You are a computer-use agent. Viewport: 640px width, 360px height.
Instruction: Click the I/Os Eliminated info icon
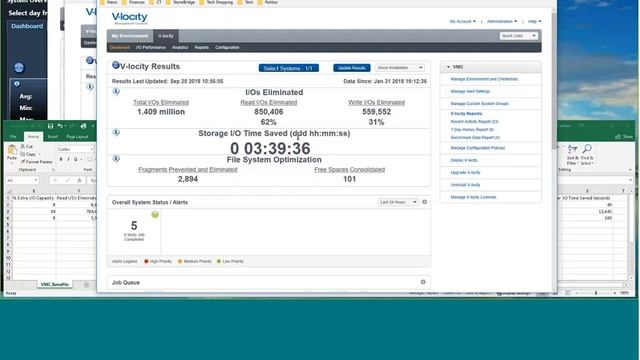tap(116, 92)
